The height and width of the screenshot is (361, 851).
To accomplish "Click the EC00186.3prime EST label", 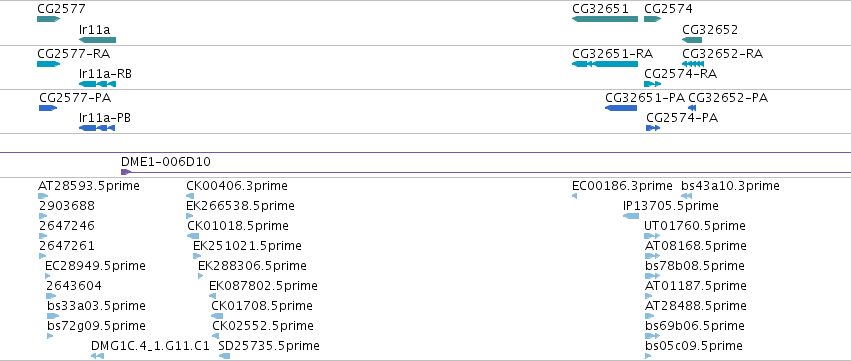I will [x=623, y=186].
